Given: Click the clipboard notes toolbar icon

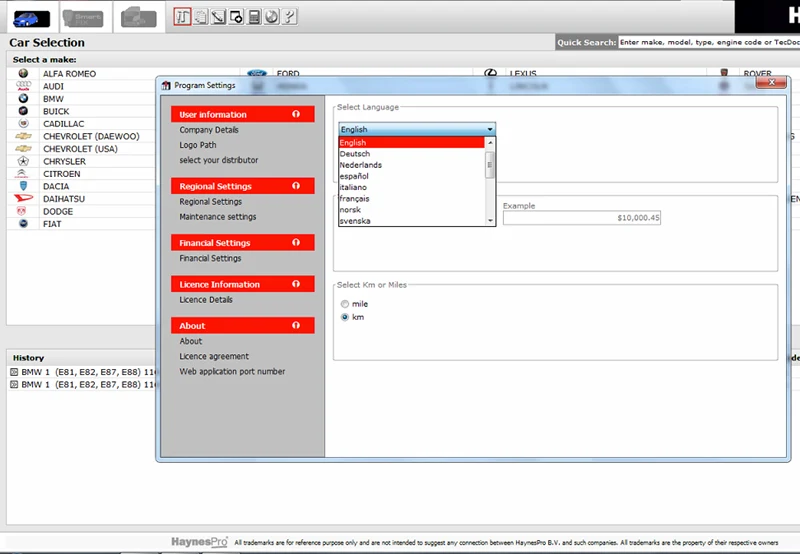Looking at the screenshot, I should 201,17.
